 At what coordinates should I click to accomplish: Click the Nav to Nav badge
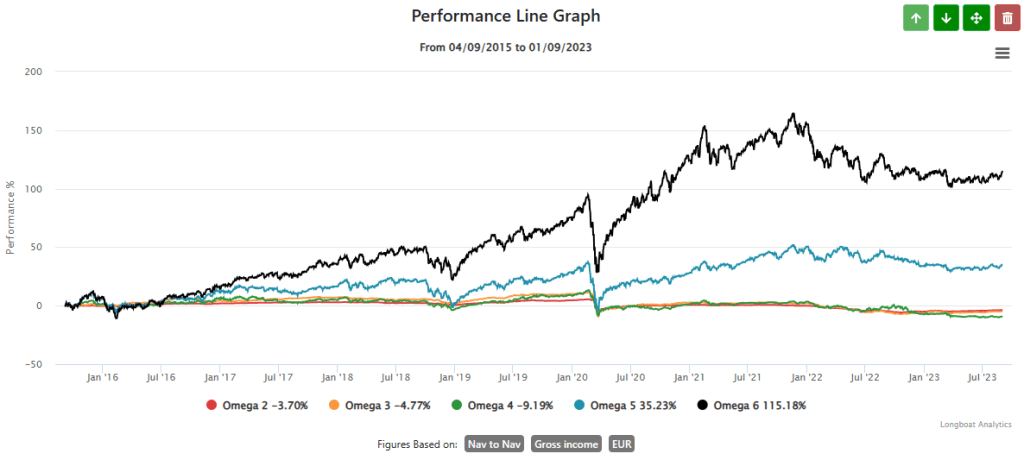[x=495, y=444]
